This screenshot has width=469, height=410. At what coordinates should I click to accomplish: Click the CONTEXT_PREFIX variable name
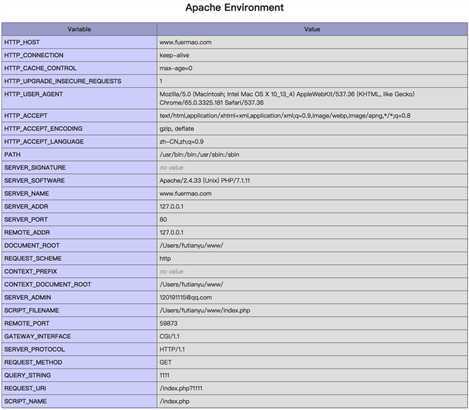(31, 272)
